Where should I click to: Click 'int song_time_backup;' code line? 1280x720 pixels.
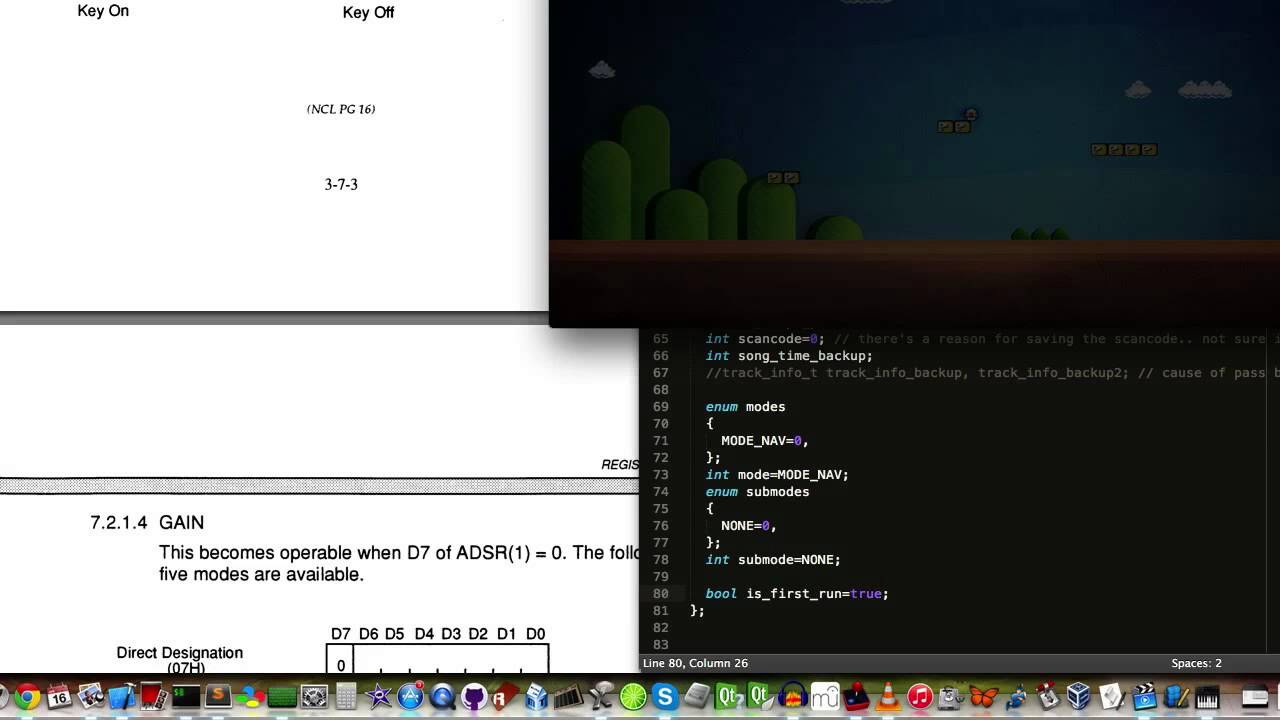(789, 356)
